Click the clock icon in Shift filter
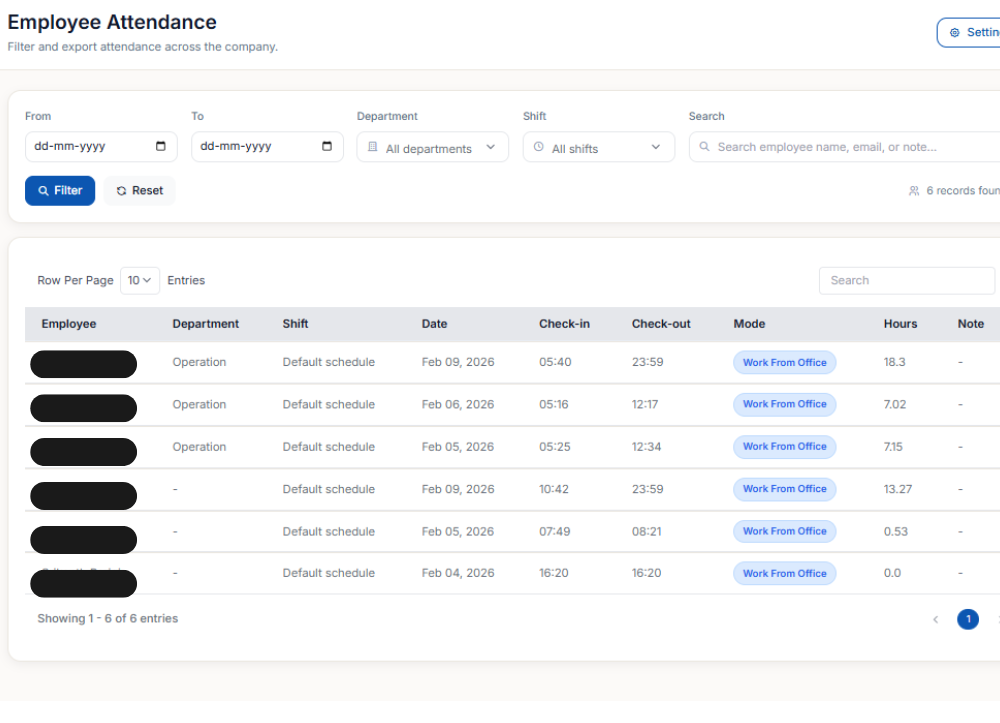 point(539,147)
